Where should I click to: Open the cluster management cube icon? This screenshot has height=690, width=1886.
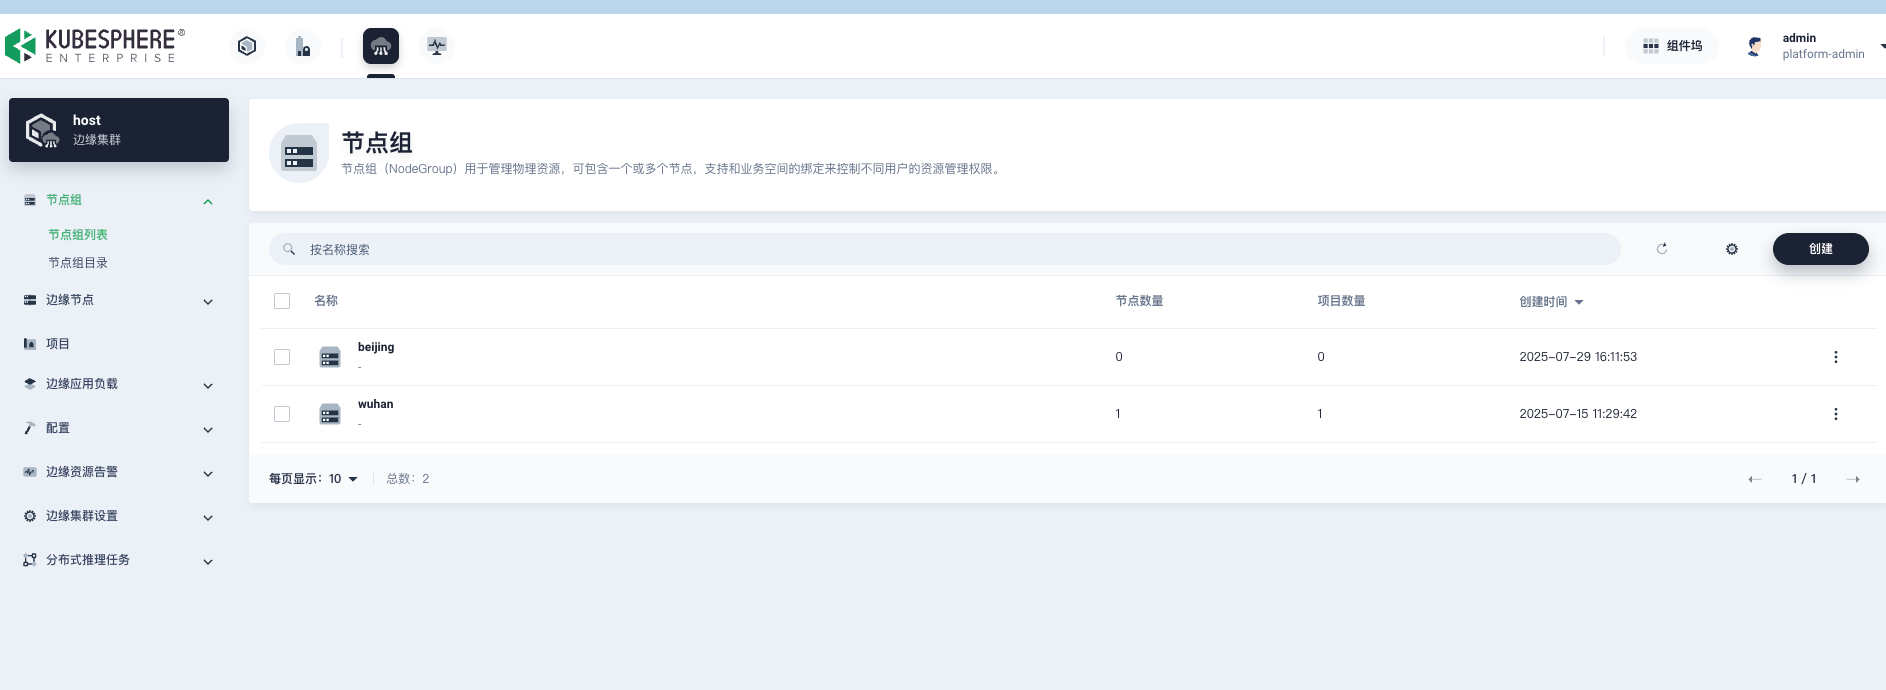247,46
